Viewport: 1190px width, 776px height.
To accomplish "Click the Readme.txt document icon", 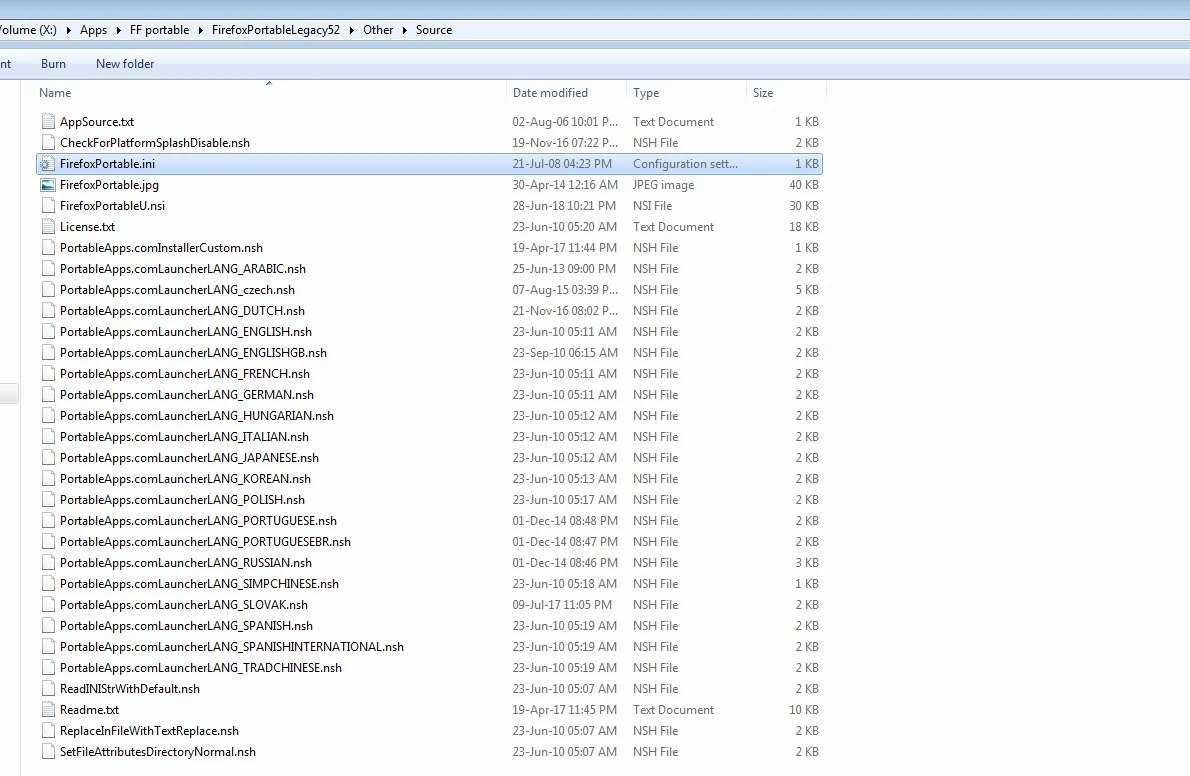I will 48,710.
